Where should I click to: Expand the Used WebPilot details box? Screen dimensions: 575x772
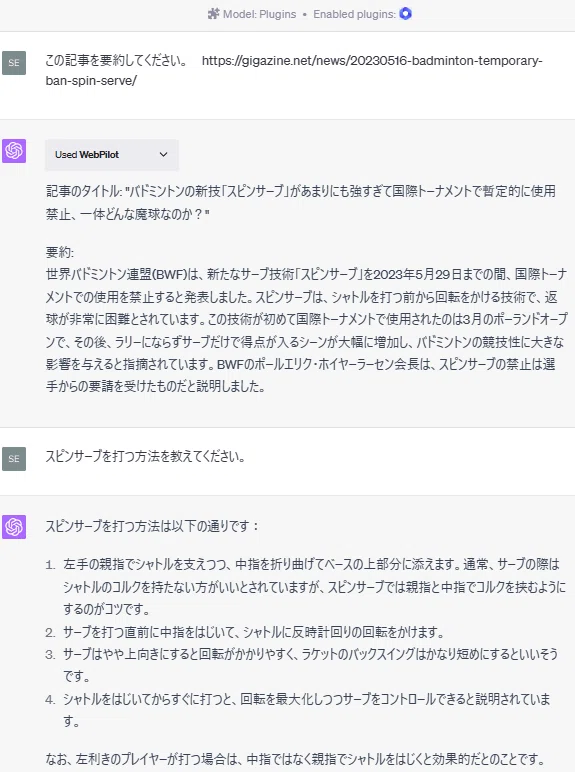(x=112, y=155)
